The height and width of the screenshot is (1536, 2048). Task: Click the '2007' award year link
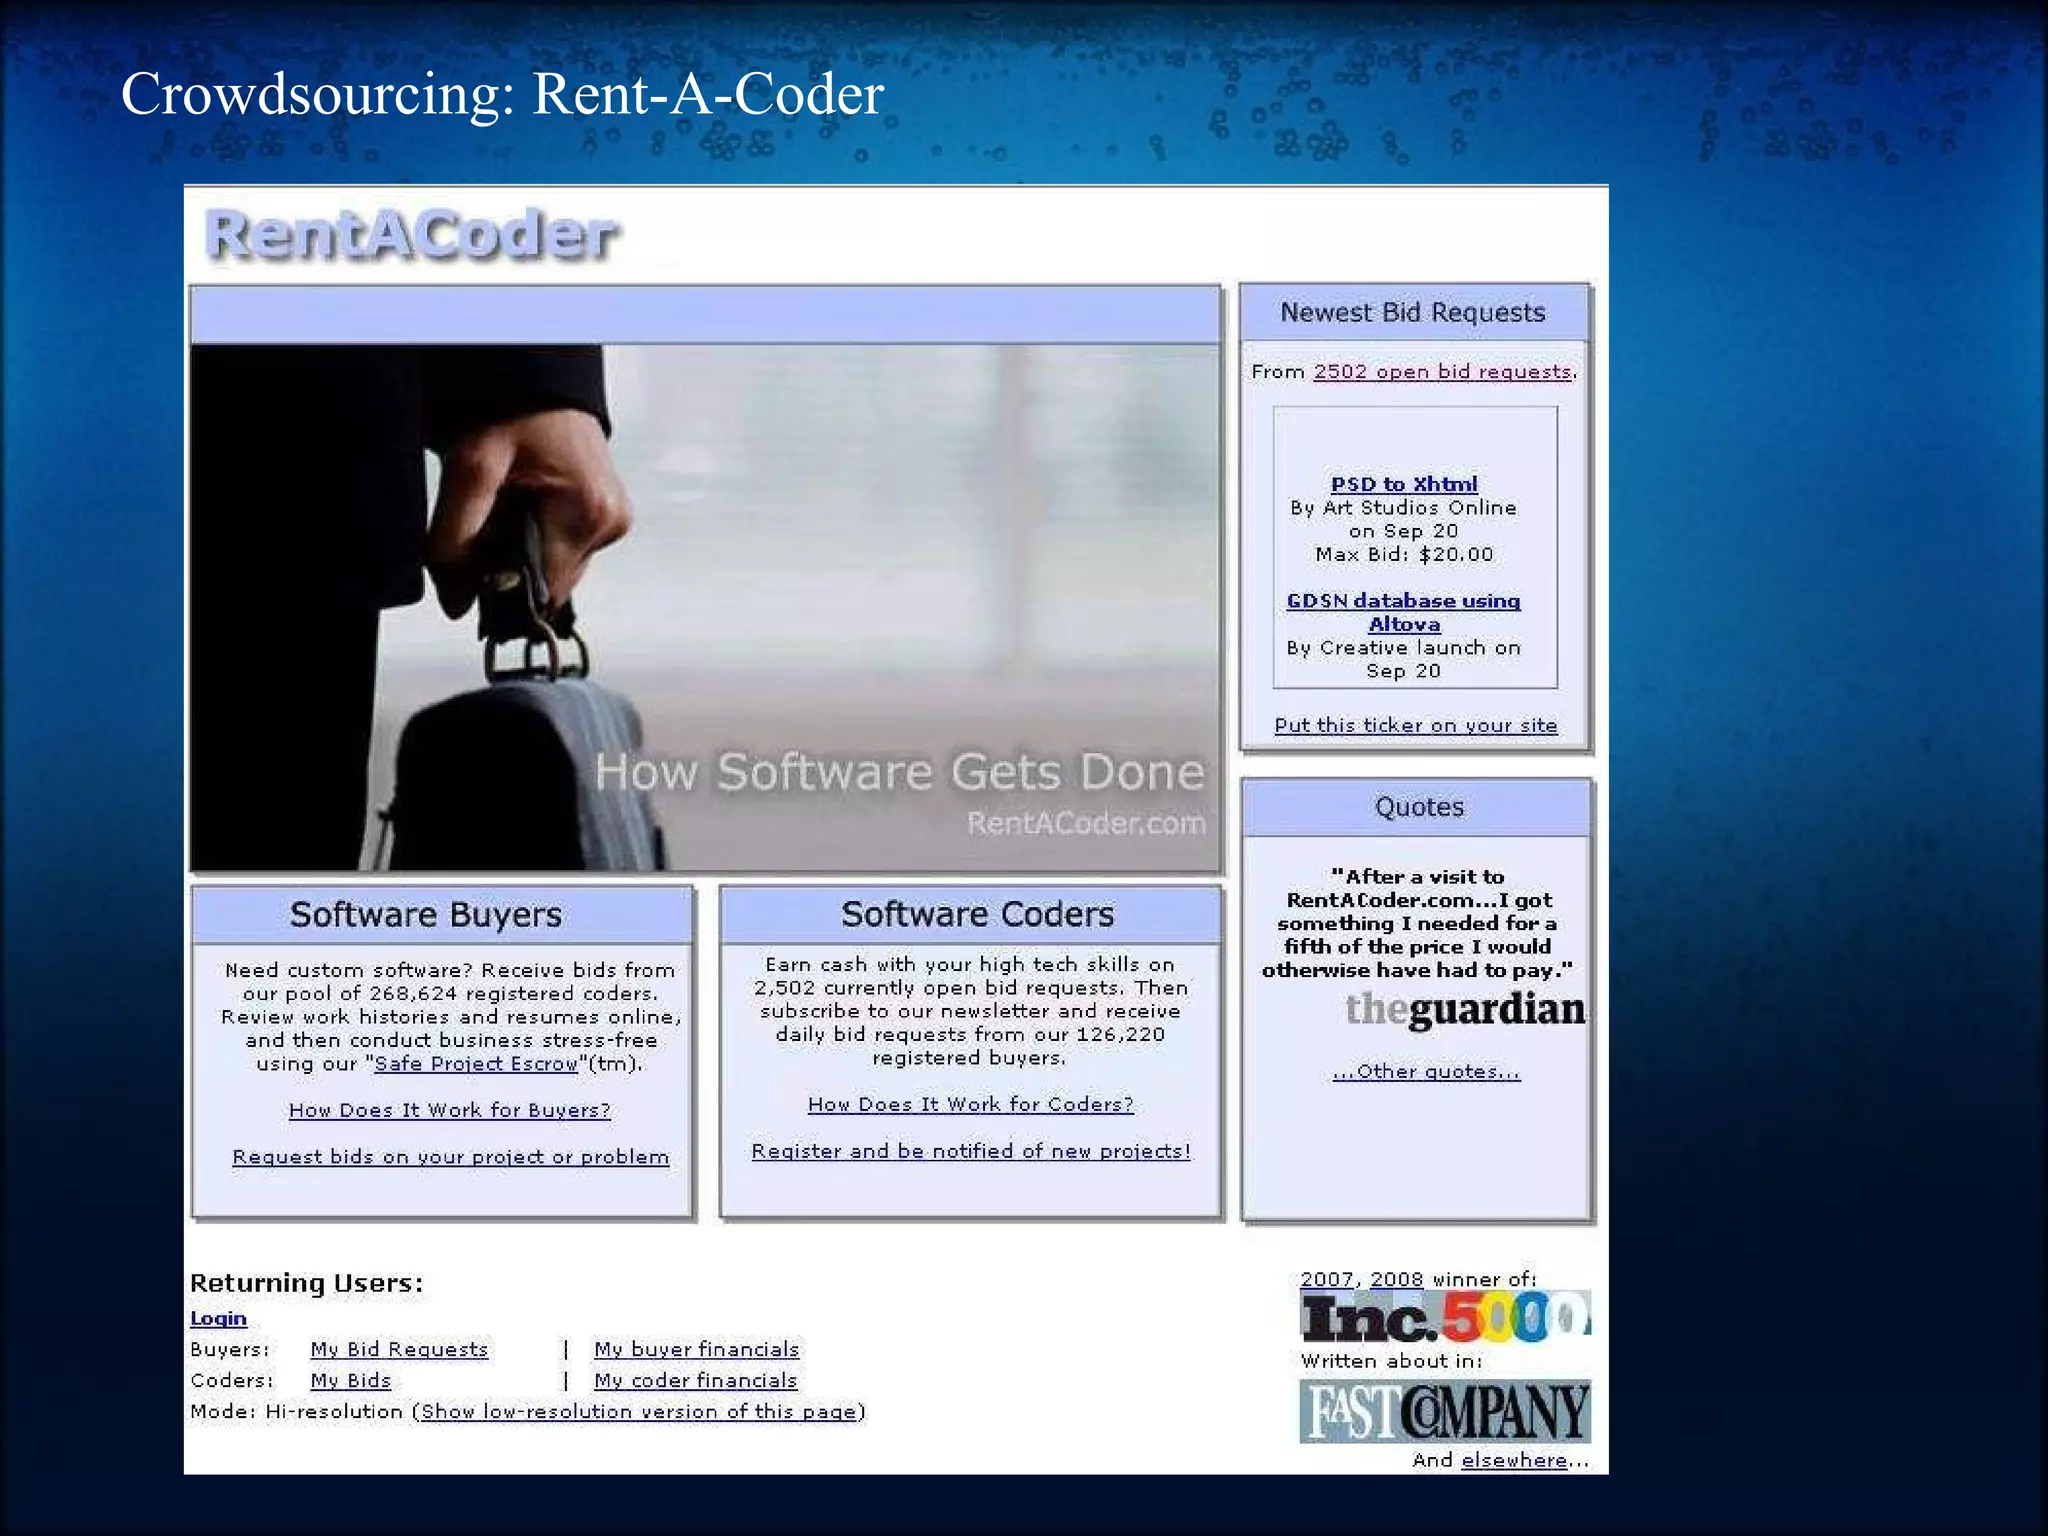1326,1280
